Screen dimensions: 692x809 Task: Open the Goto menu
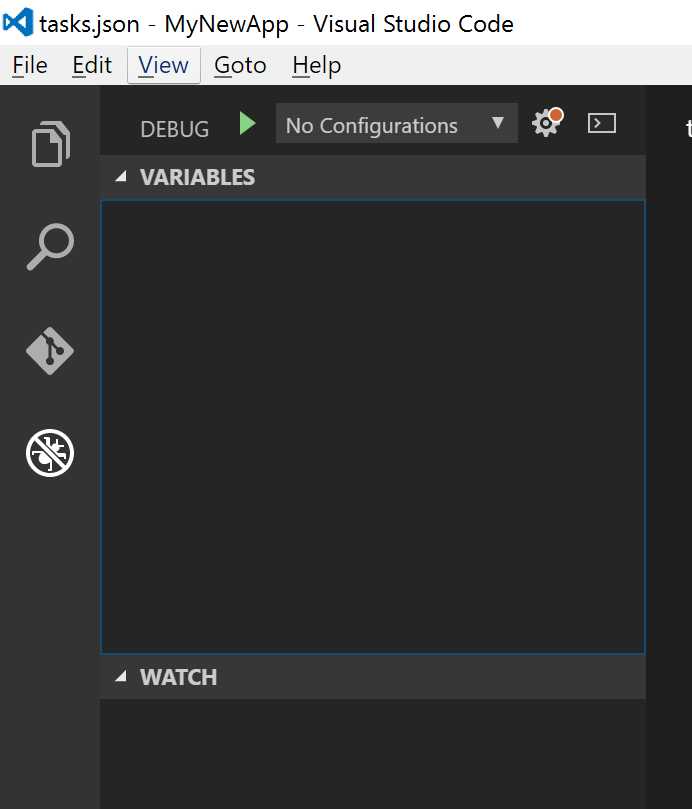[240, 65]
